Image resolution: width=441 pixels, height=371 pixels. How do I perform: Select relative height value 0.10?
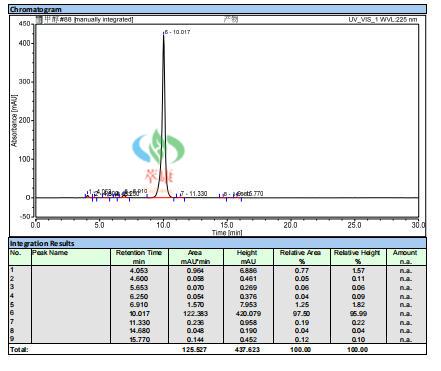358,339
